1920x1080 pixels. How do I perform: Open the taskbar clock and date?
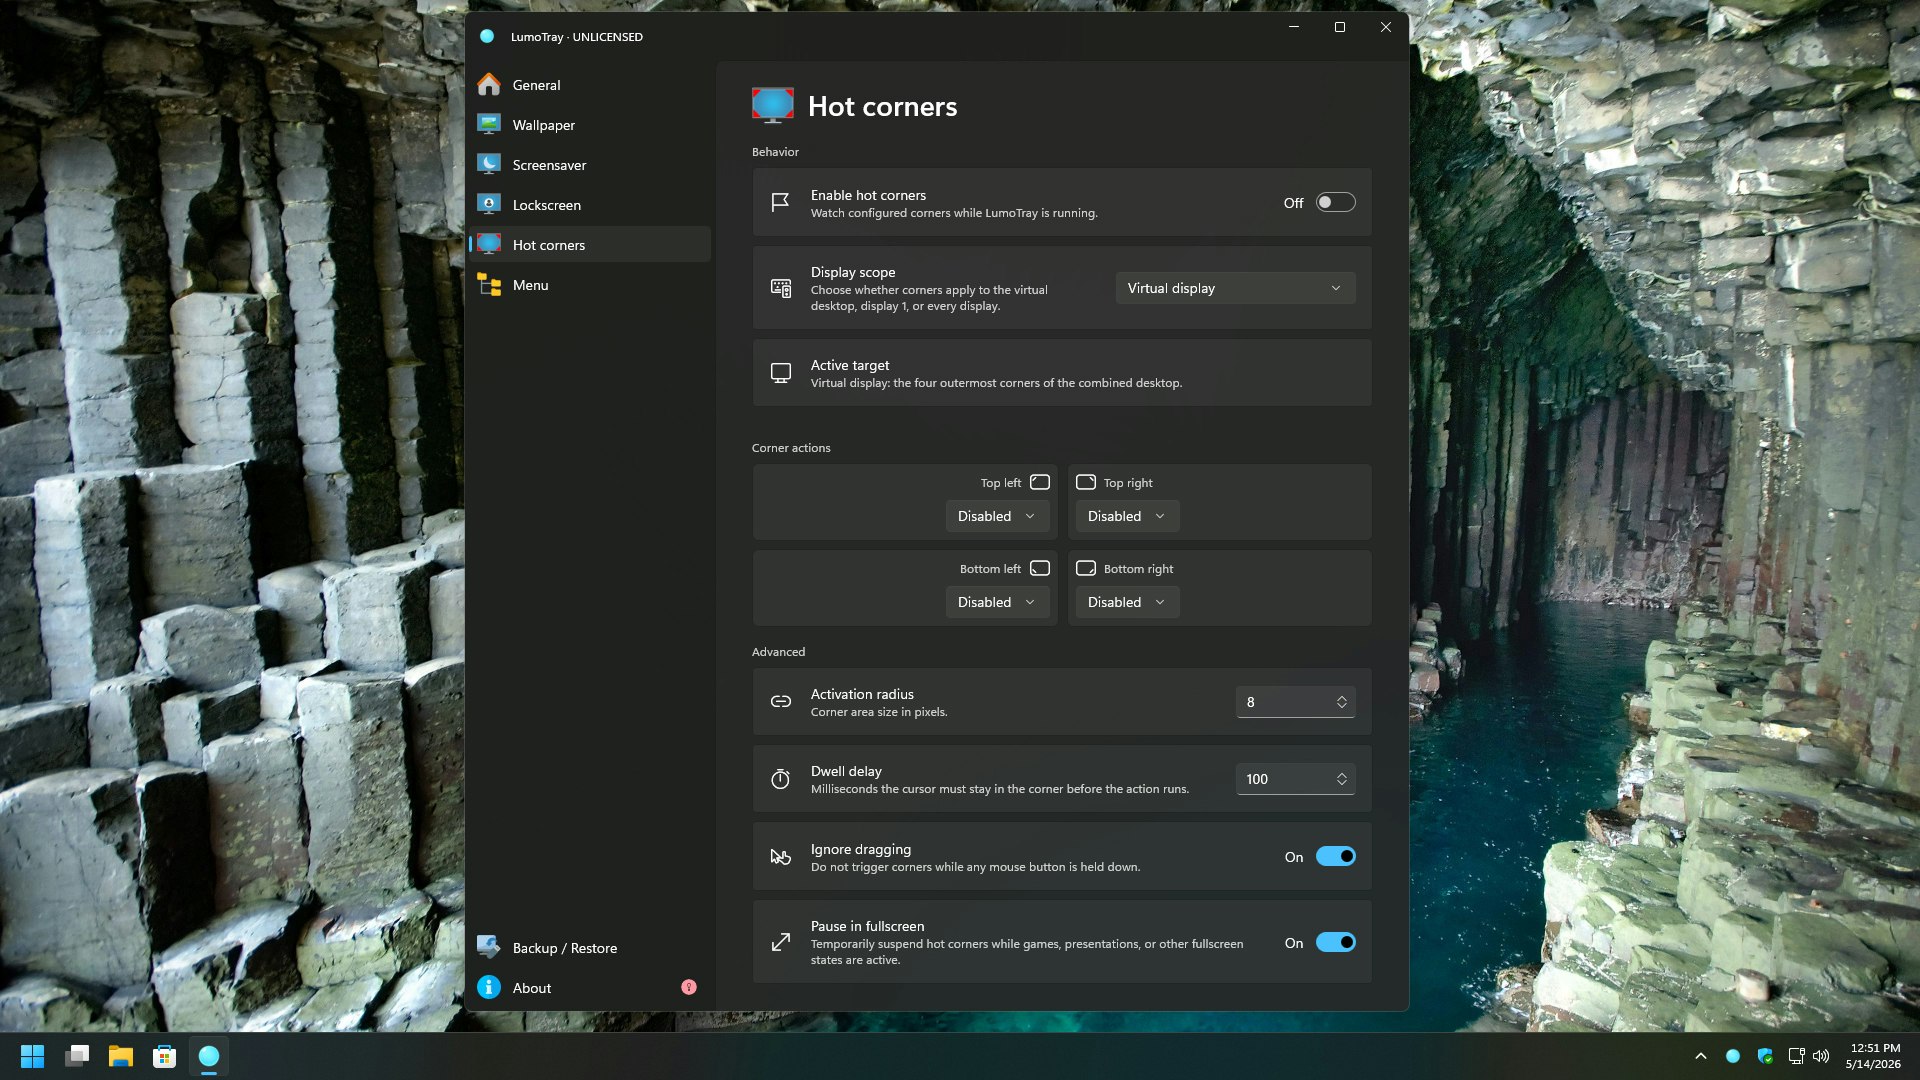[x=1874, y=1056]
